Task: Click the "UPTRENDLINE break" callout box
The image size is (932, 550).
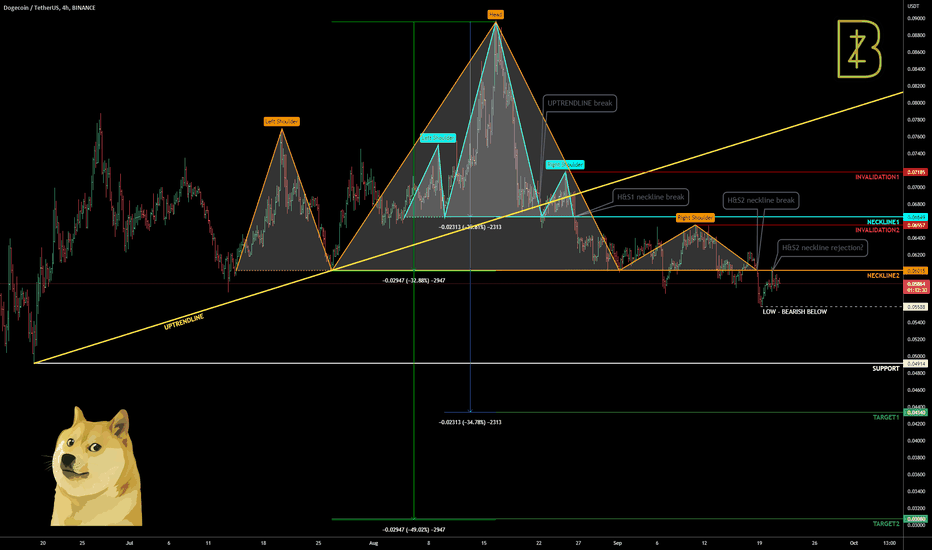Action: pyautogui.click(x=580, y=103)
